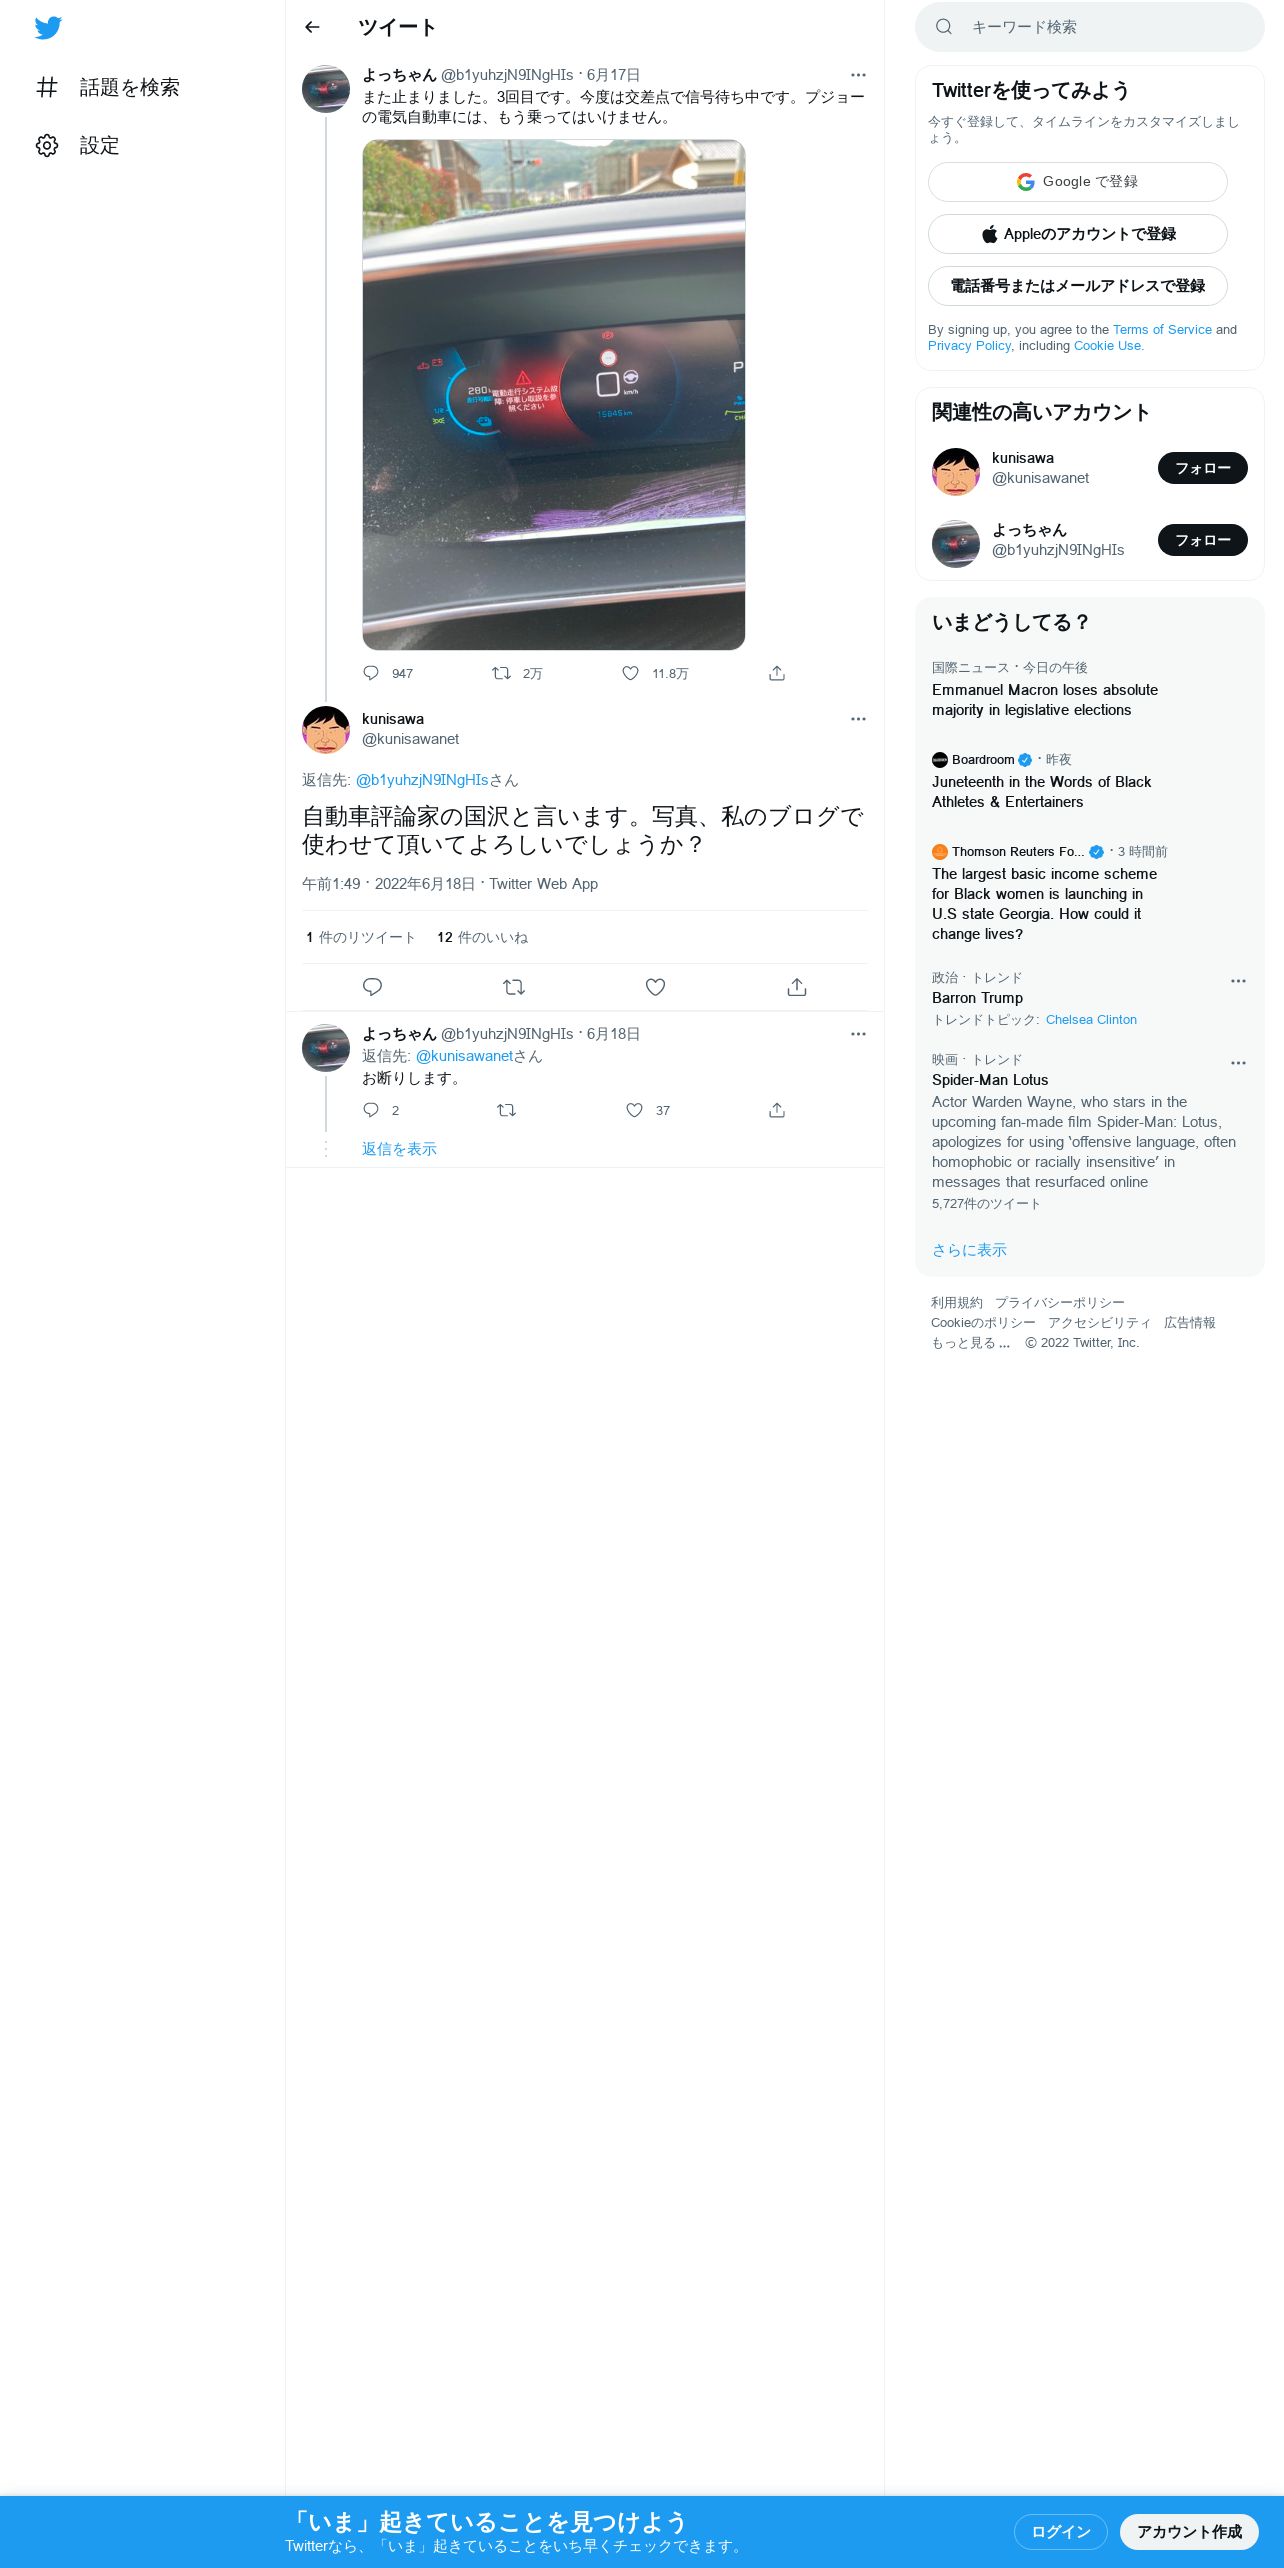Screen dimensions: 1284x2568
Task: Reply to よっちゃん's top tweet
Action: point(371,673)
